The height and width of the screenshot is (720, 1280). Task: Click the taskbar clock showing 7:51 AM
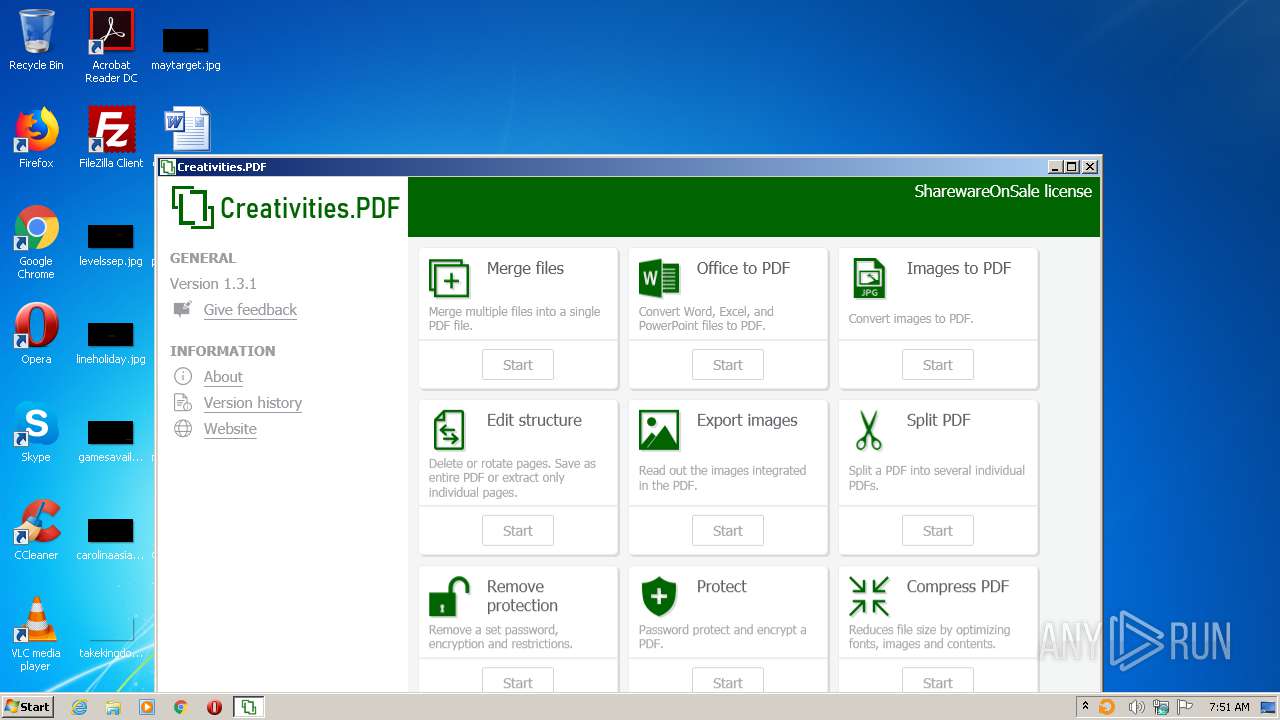(x=1229, y=707)
